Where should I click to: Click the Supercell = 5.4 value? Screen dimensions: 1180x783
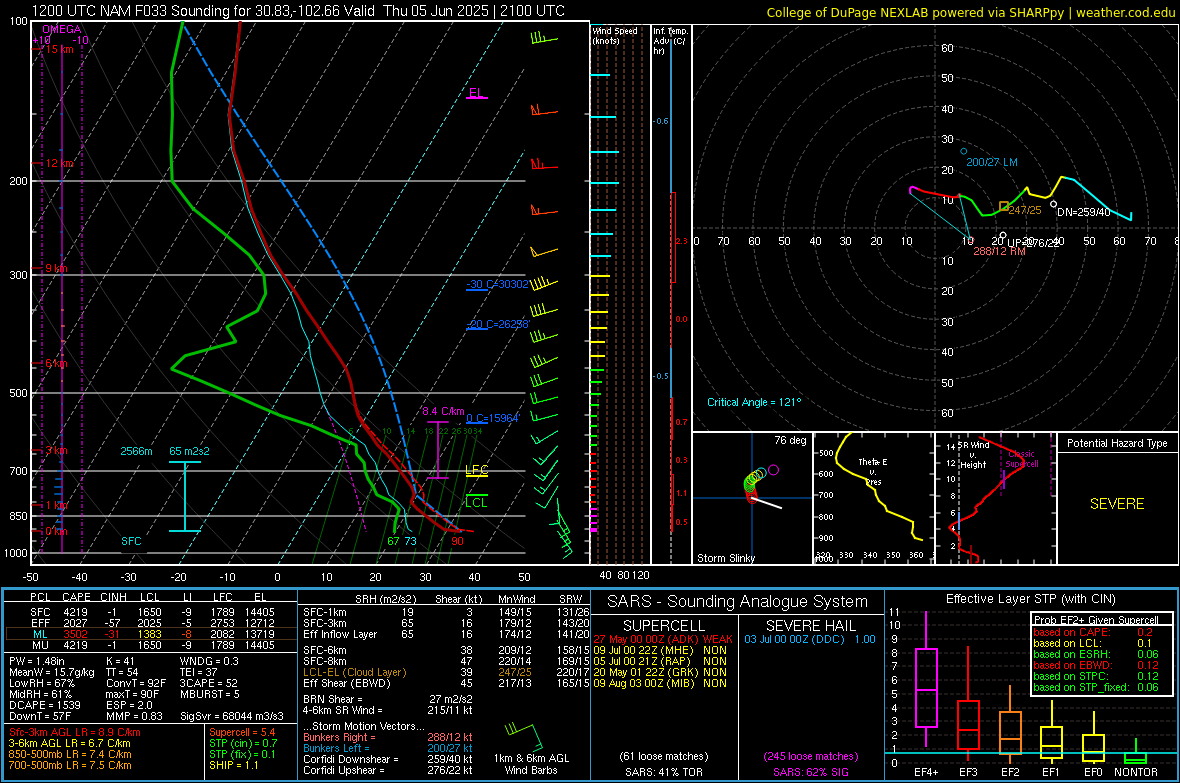point(242,732)
